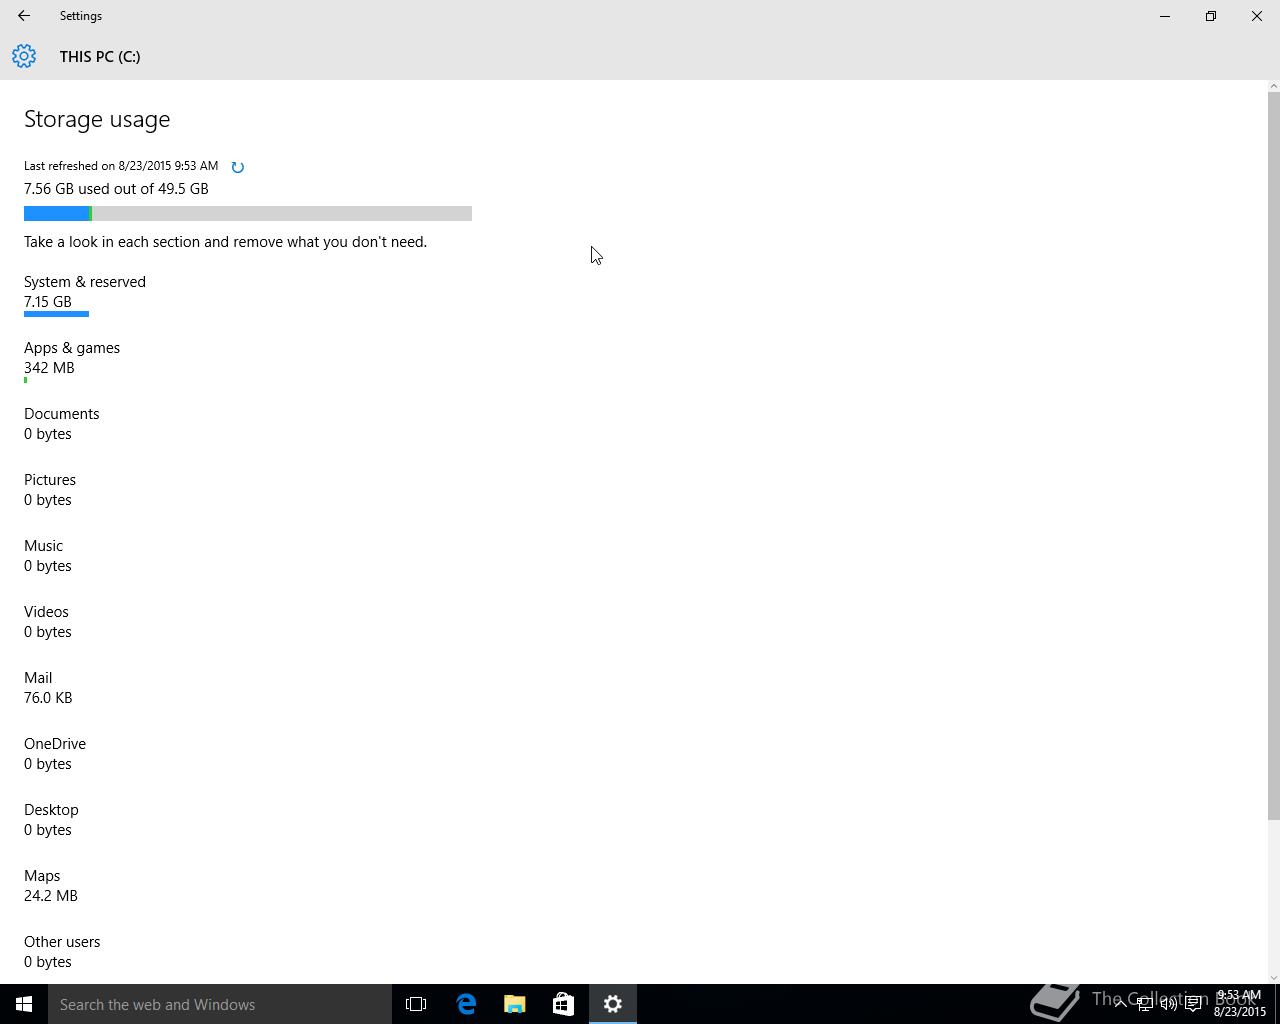Open the volume control in the system tray
1280x1024 pixels.
point(1168,1004)
